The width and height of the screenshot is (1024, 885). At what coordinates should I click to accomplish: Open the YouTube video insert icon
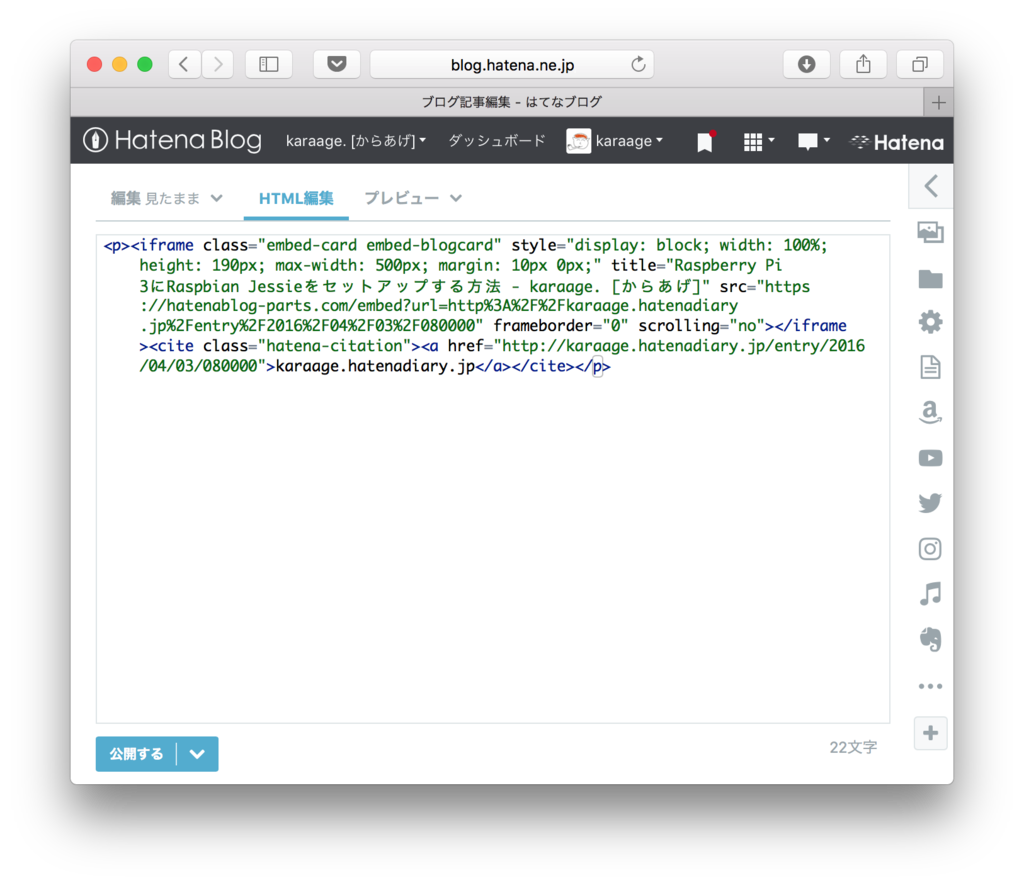(931, 458)
